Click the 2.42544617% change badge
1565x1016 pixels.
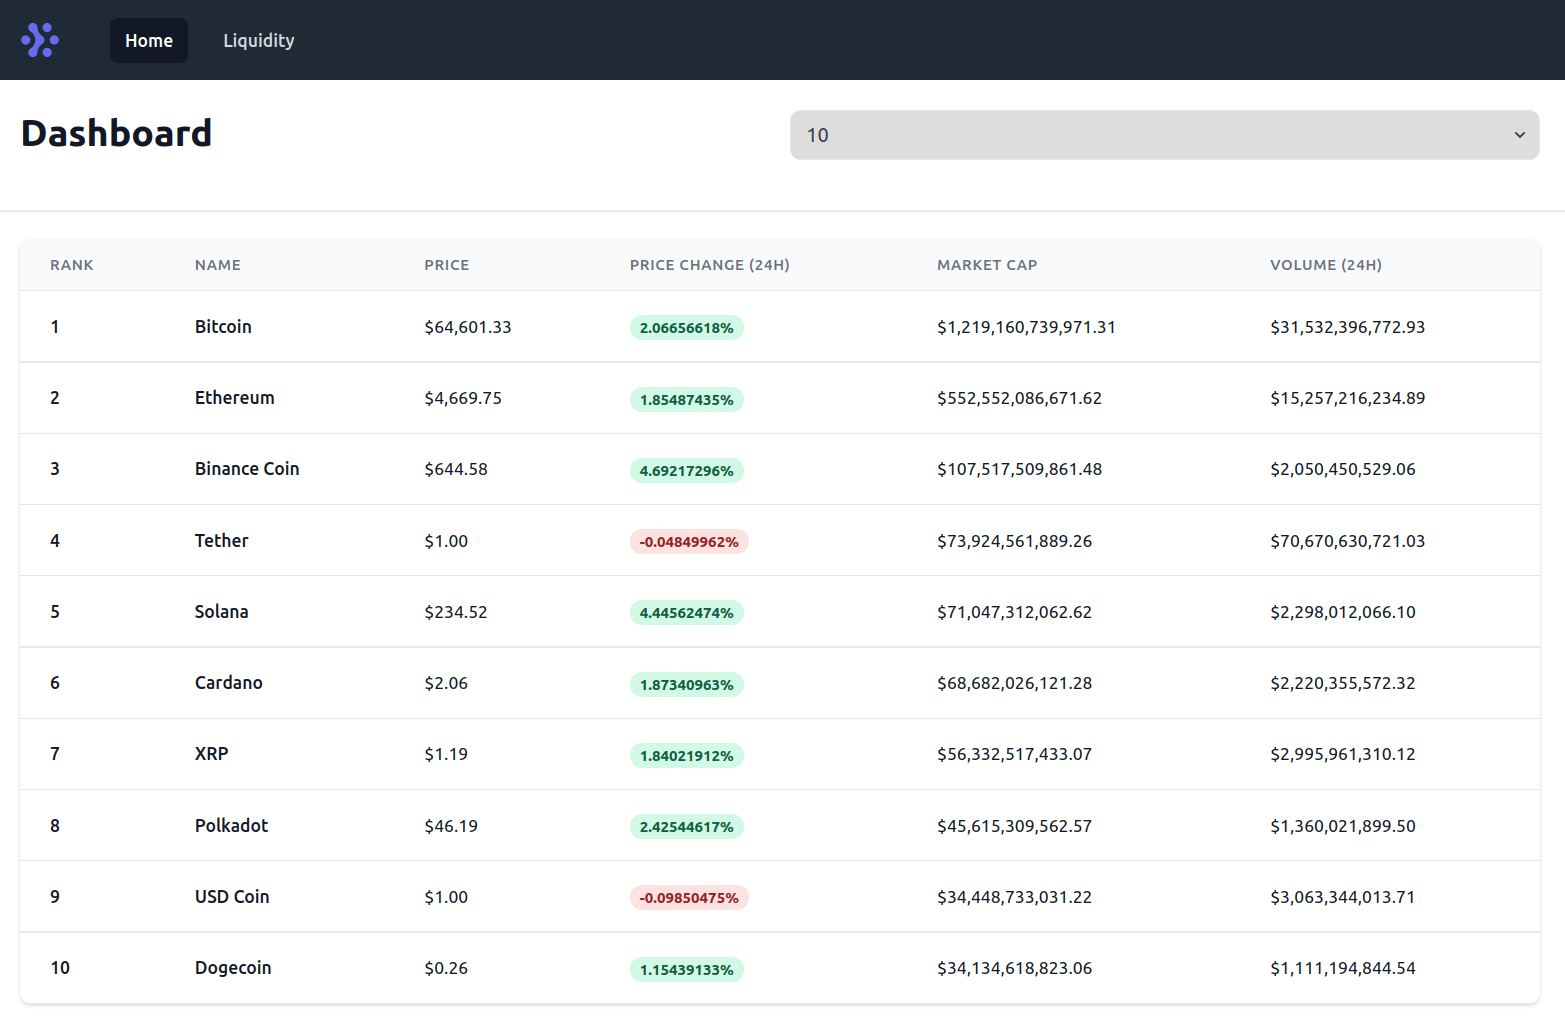coord(687,827)
